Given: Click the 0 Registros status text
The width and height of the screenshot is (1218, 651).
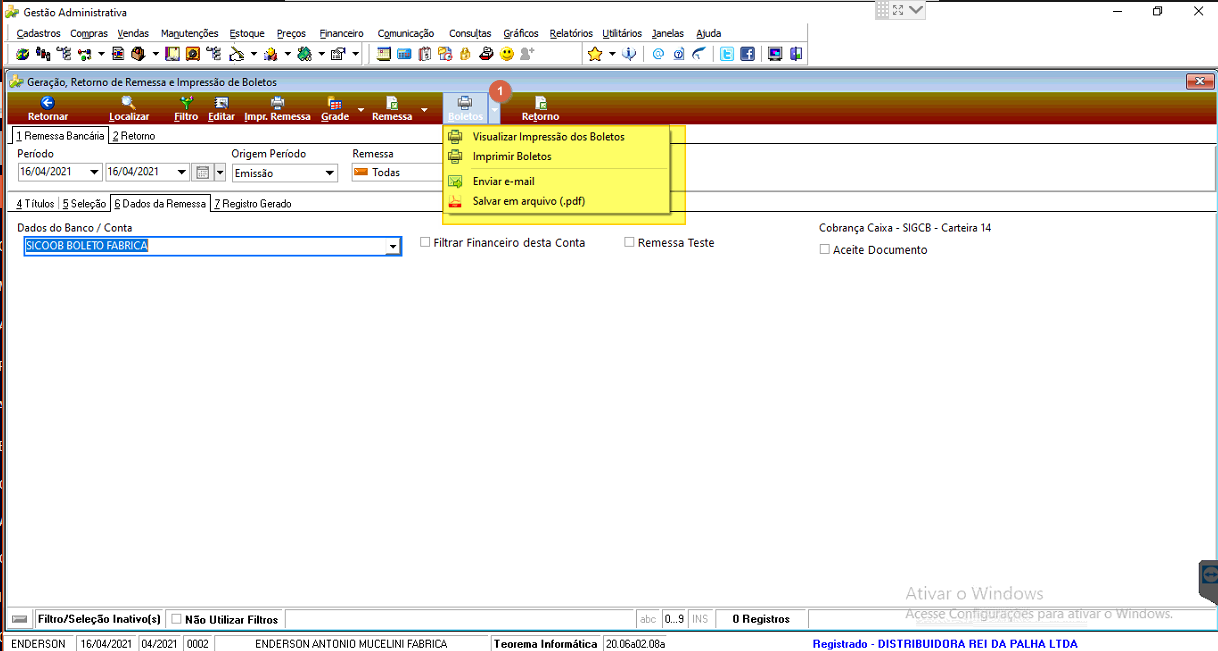Looking at the screenshot, I should (x=761, y=619).
